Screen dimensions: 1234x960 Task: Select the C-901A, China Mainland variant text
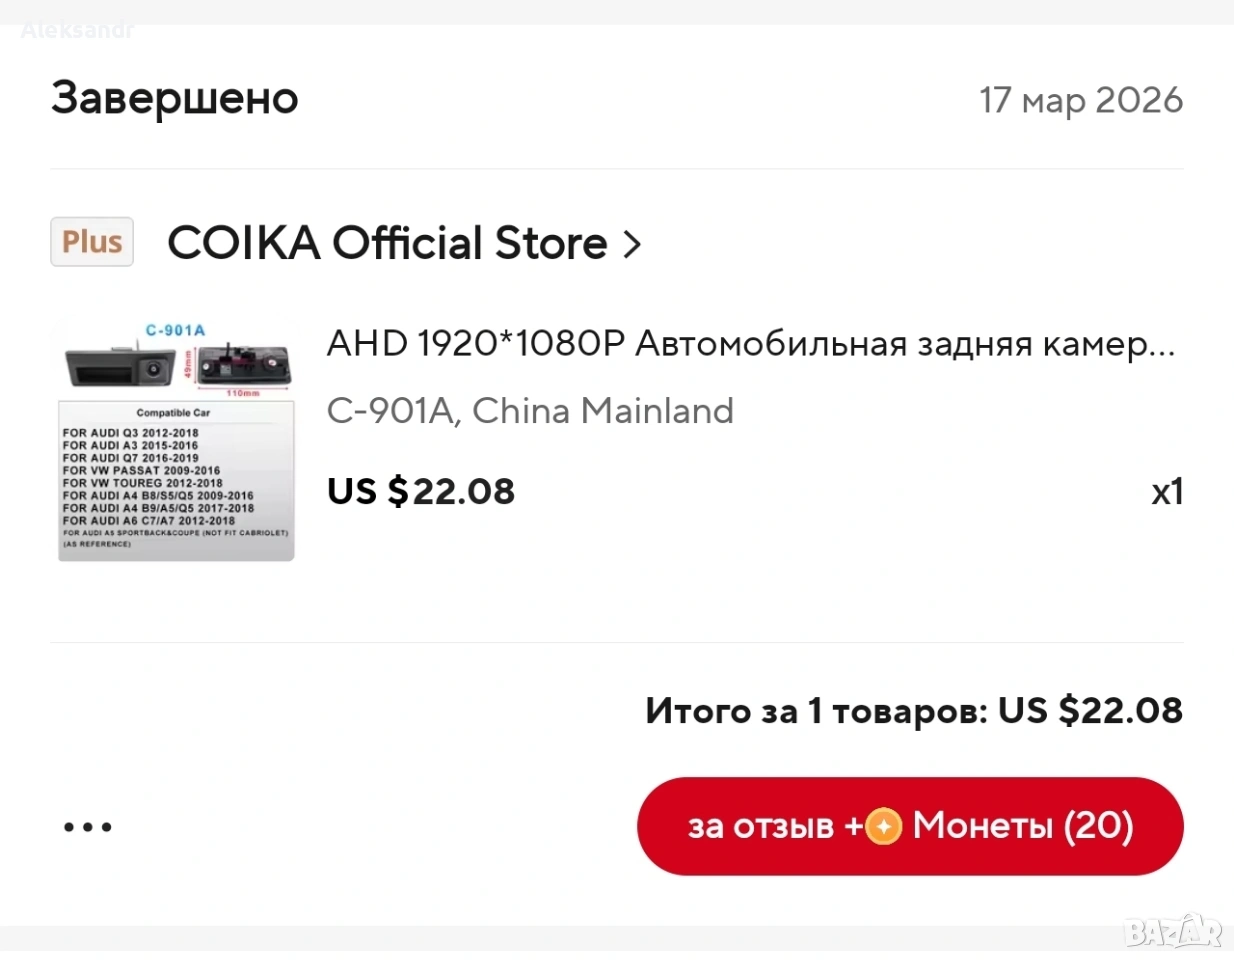click(x=530, y=411)
